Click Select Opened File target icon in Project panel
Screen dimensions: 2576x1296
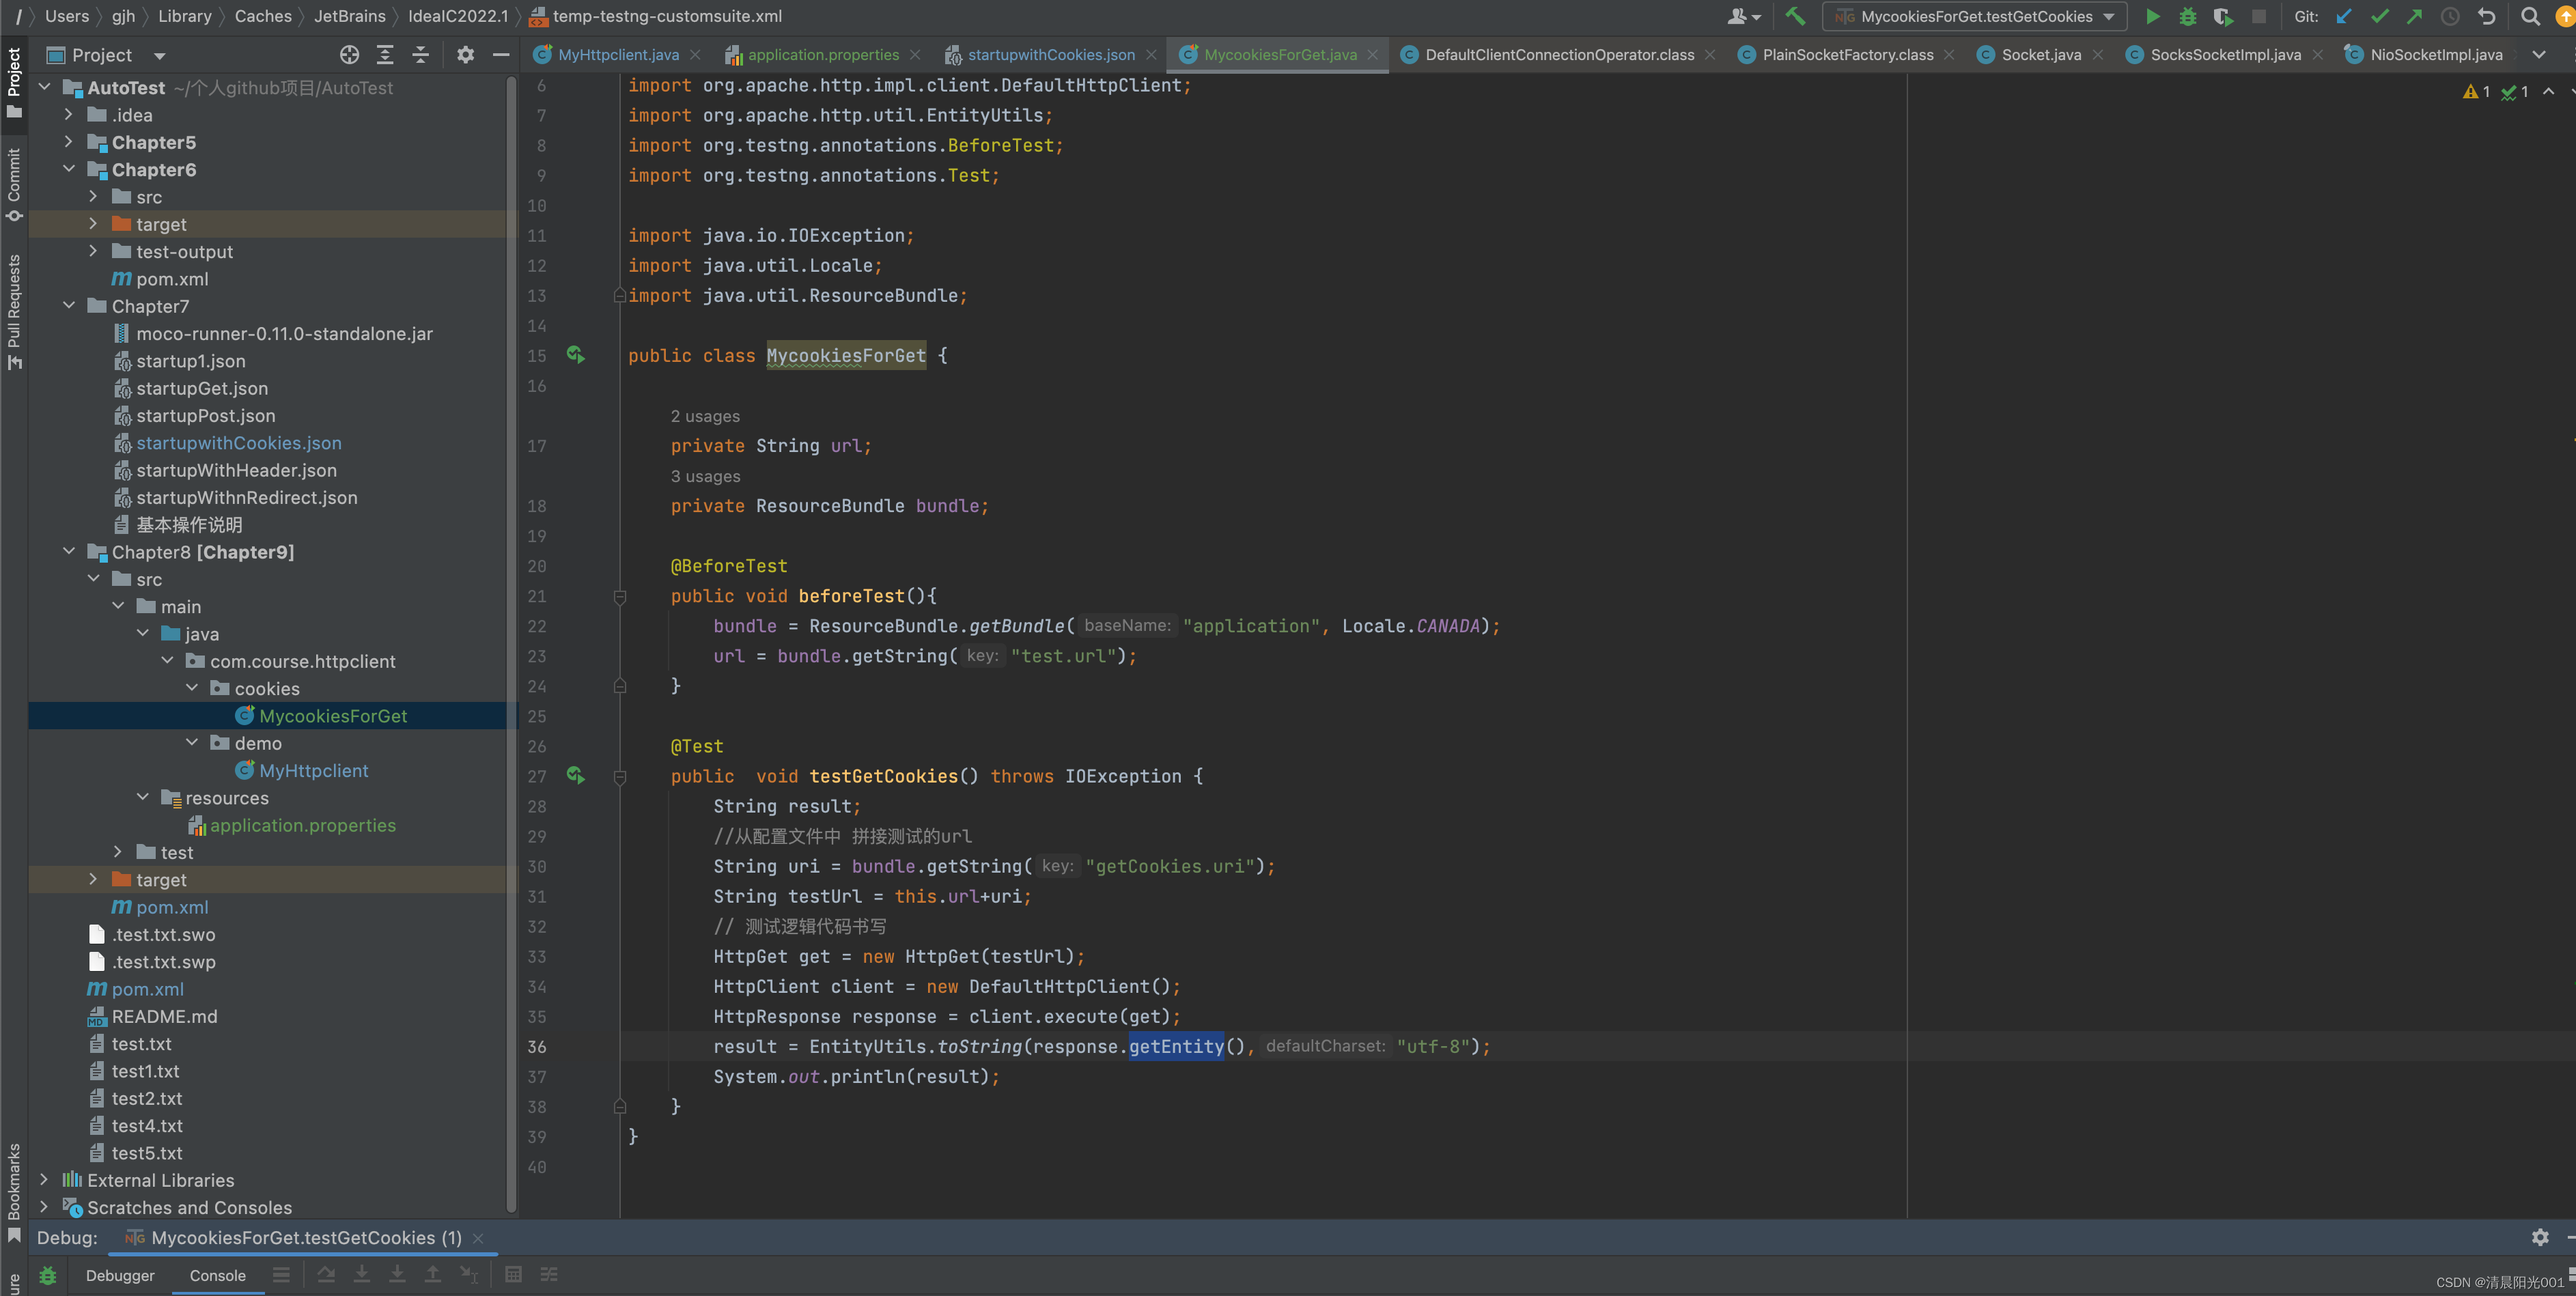click(x=349, y=55)
